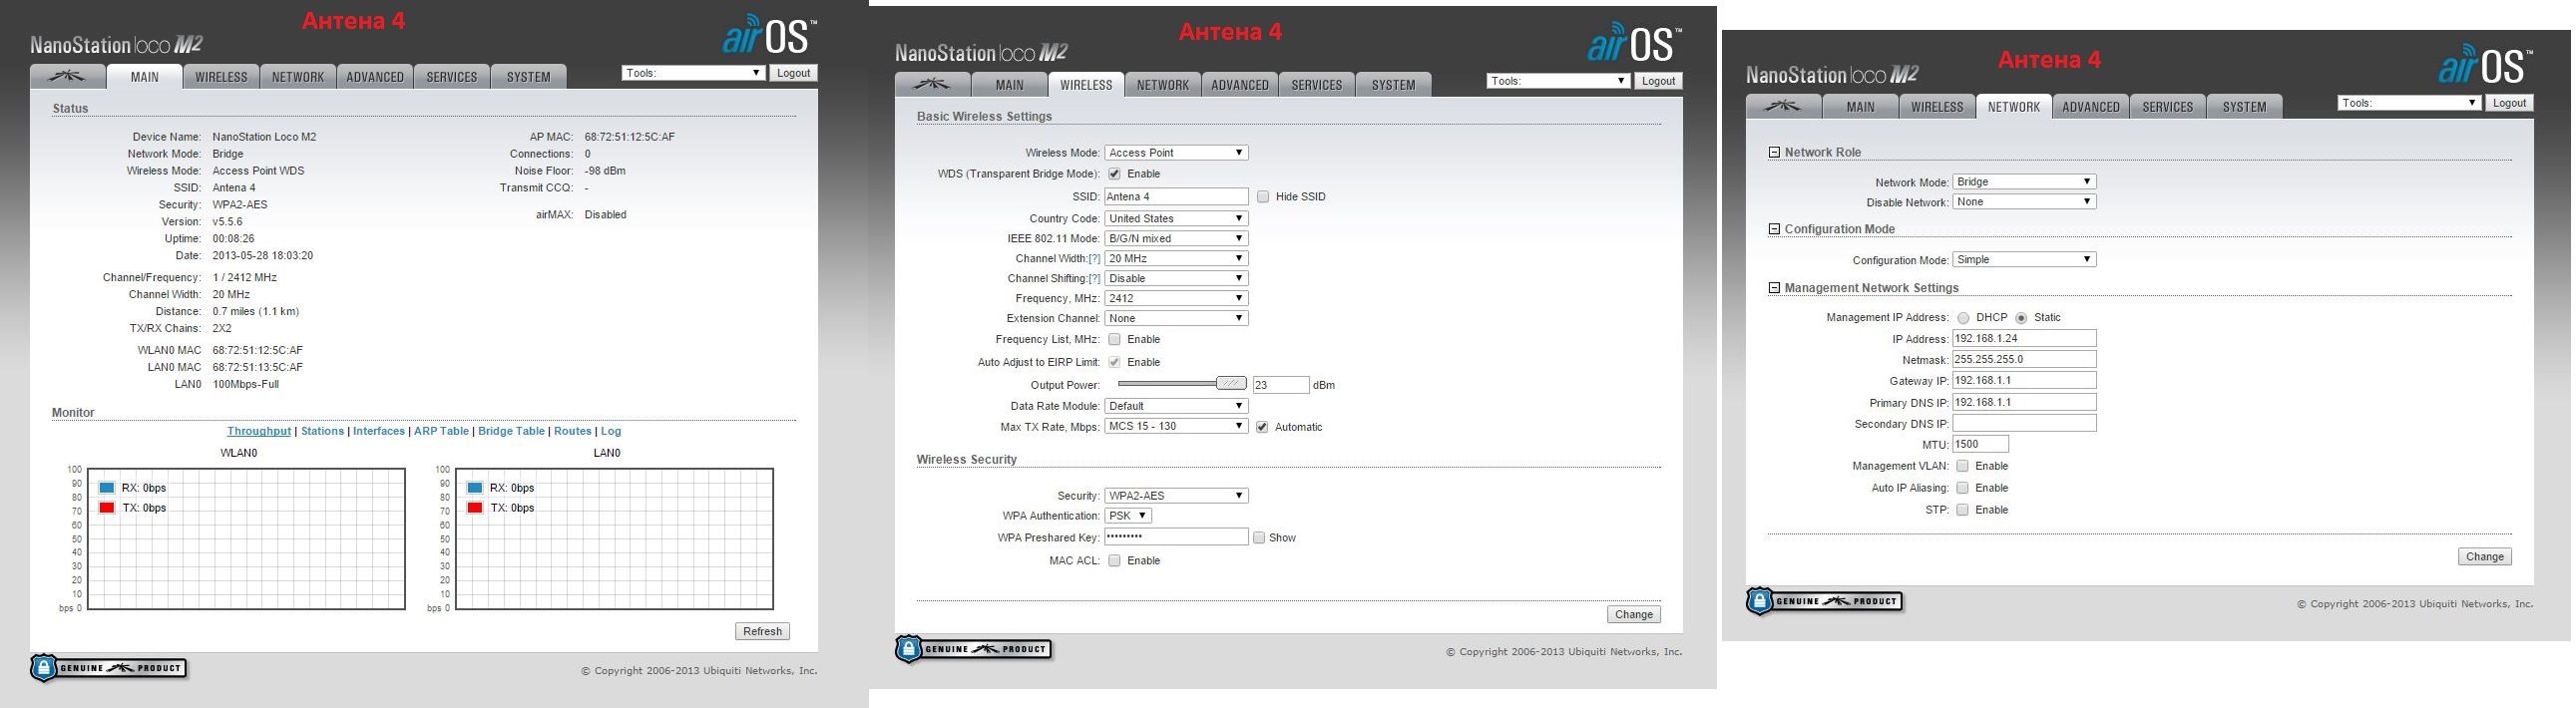Click the Genuine Product badge below the Refresh button
2576x708 pixels.
[x=109, y=667]
